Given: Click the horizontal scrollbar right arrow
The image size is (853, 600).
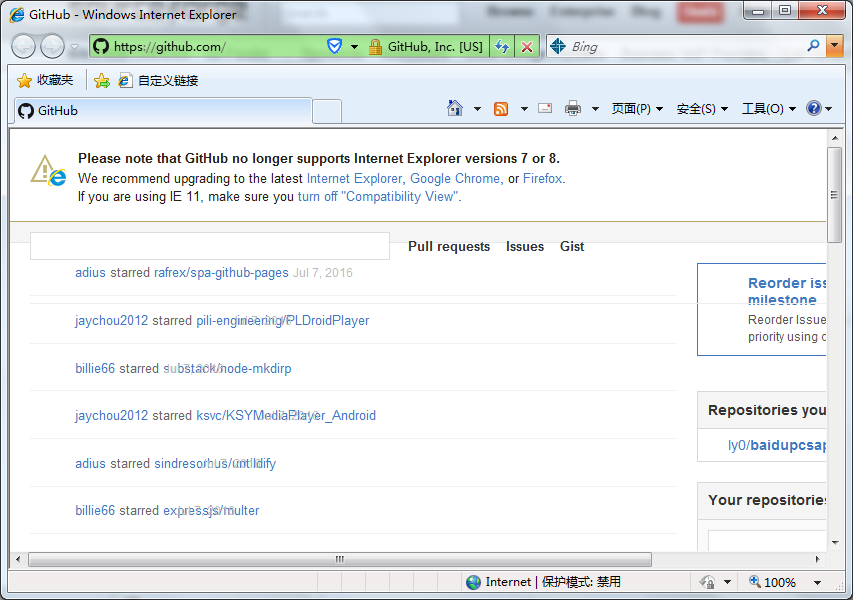Looking at the screenshot, I should [817, 559].
